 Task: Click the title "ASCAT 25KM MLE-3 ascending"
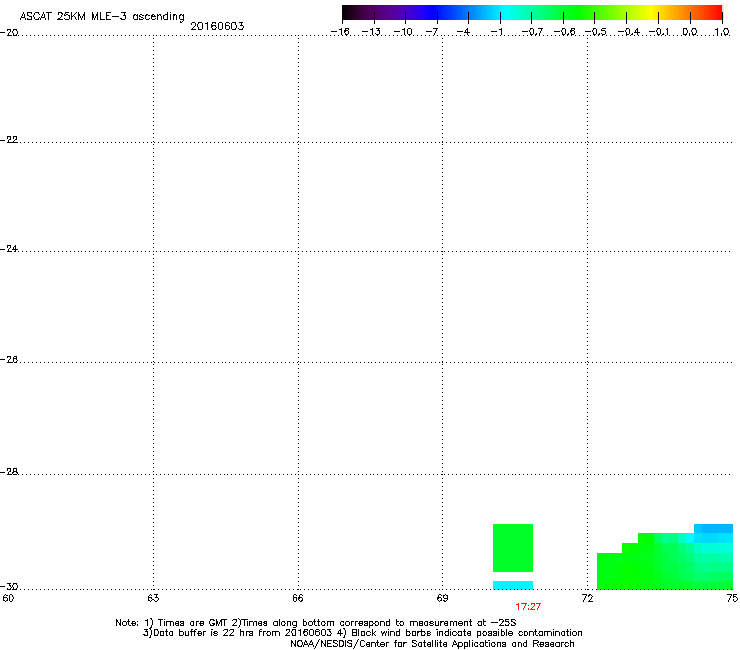tap(102, 17)
